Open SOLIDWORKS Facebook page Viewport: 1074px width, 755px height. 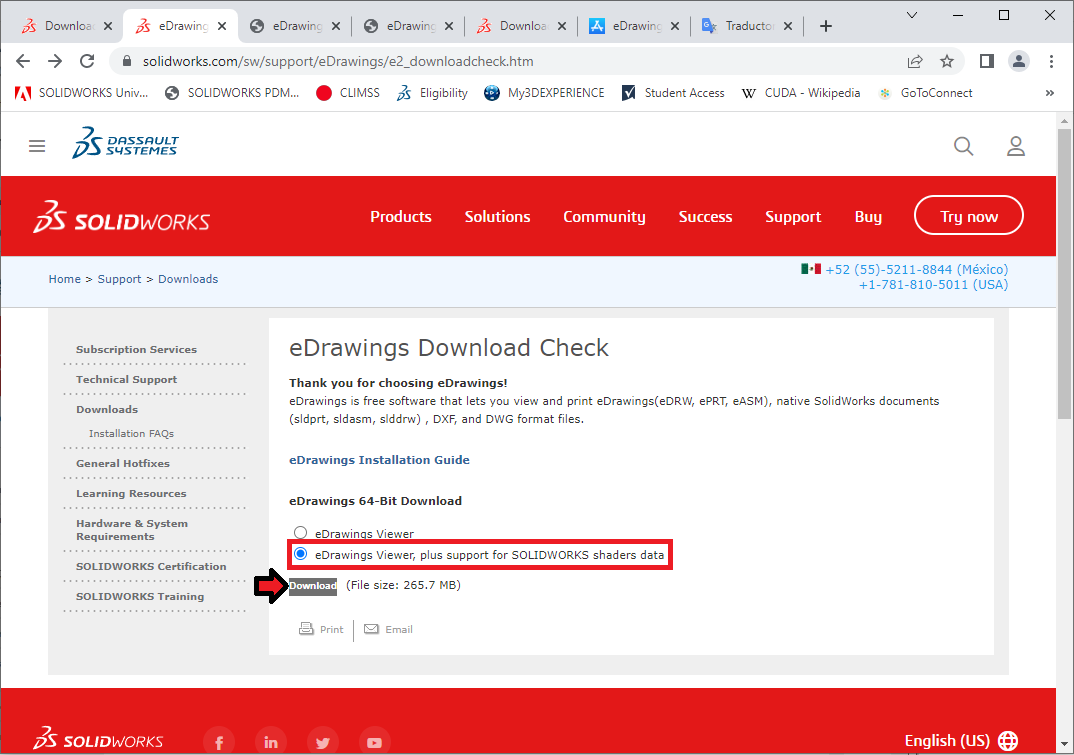click(x=219, y=742)
